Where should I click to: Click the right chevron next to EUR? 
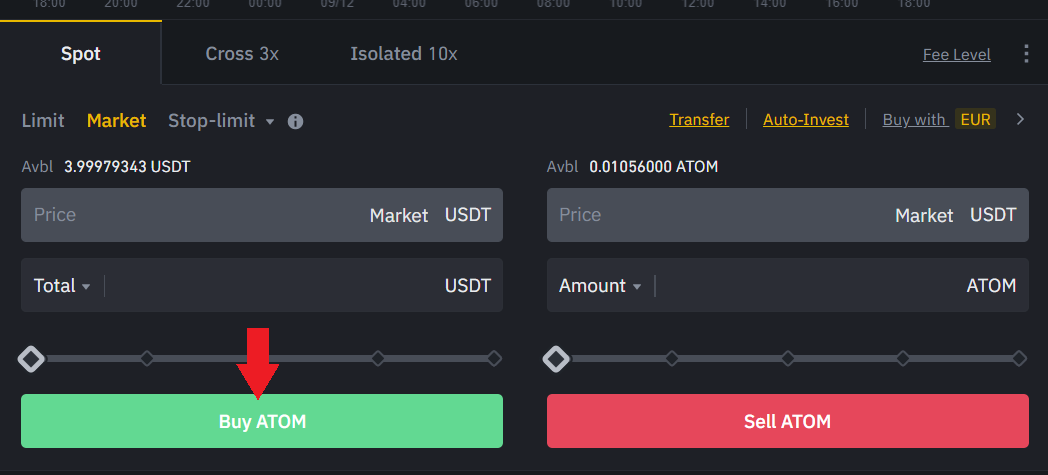tap(1020, 120)
